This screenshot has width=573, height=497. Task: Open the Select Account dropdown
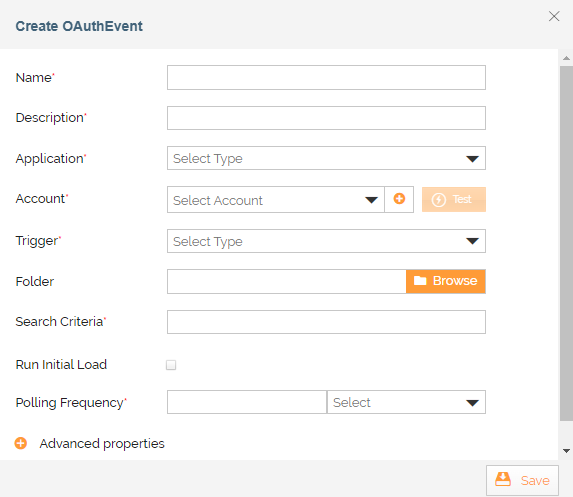pos(276,200)
